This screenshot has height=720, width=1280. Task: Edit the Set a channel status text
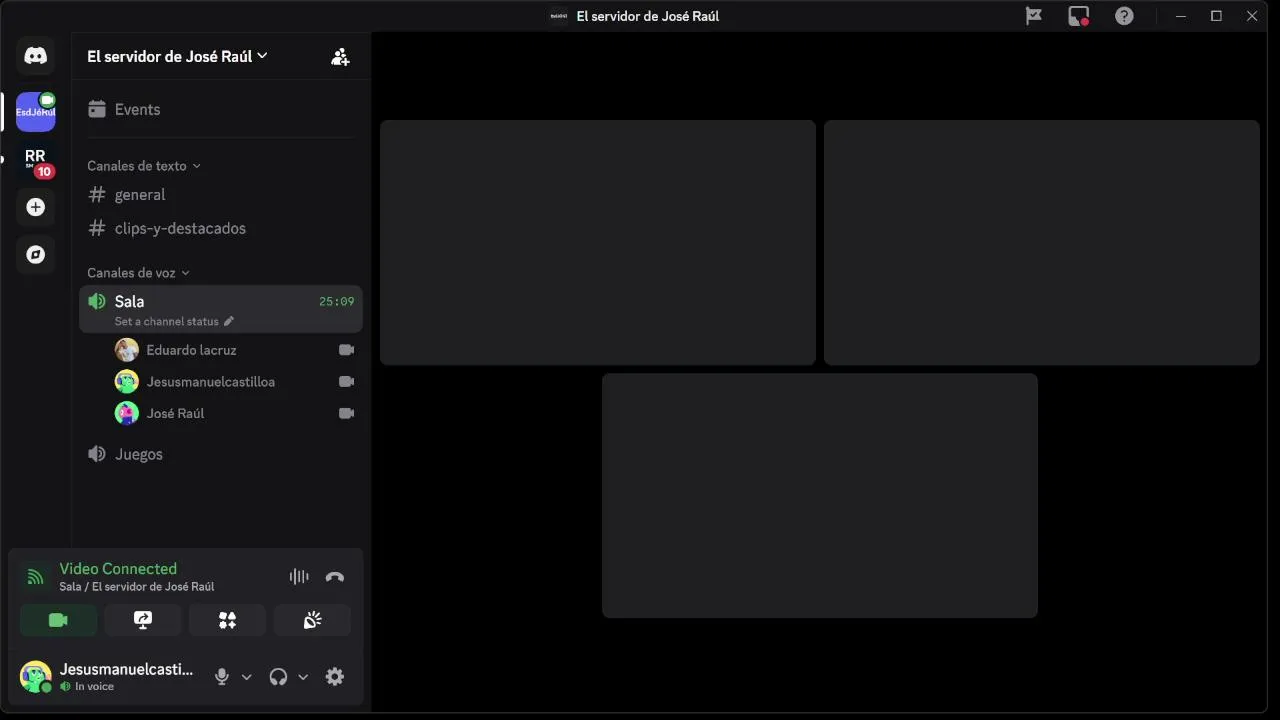(x=166, y=322)
